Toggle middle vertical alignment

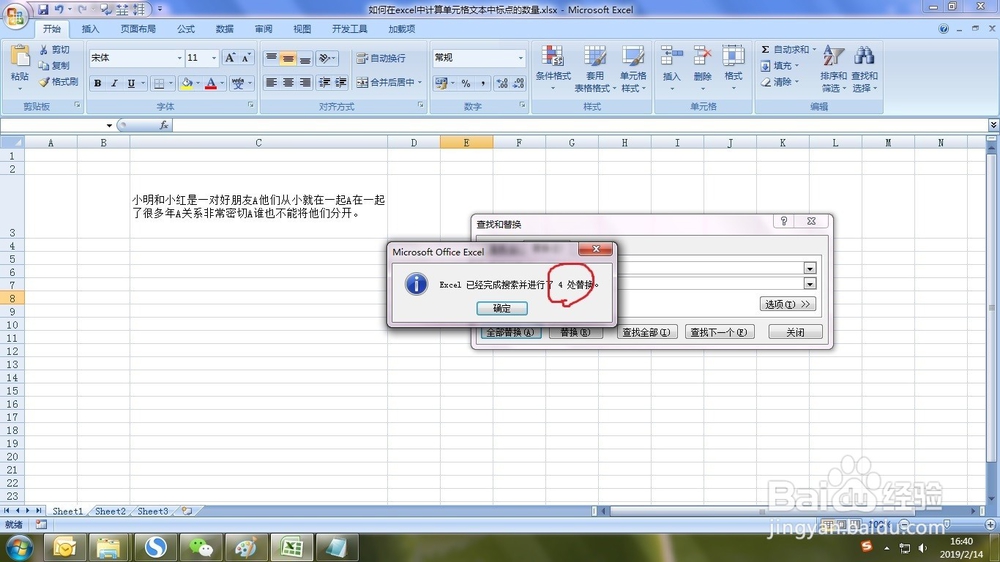288,58
